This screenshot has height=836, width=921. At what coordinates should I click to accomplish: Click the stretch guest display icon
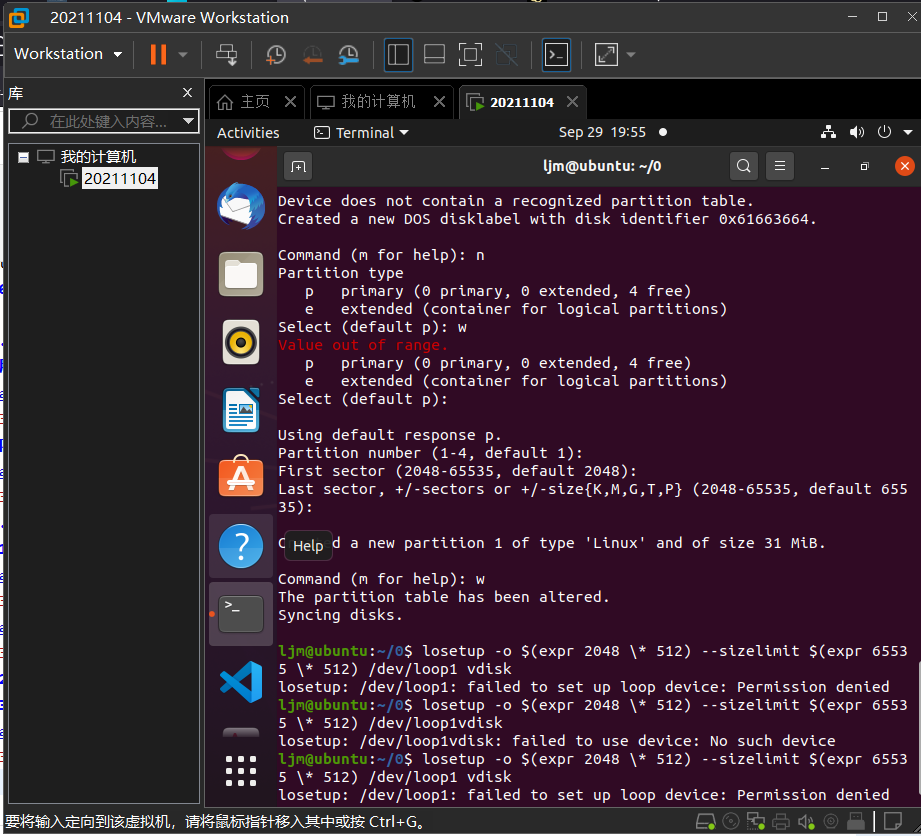(x=606, y=55)
